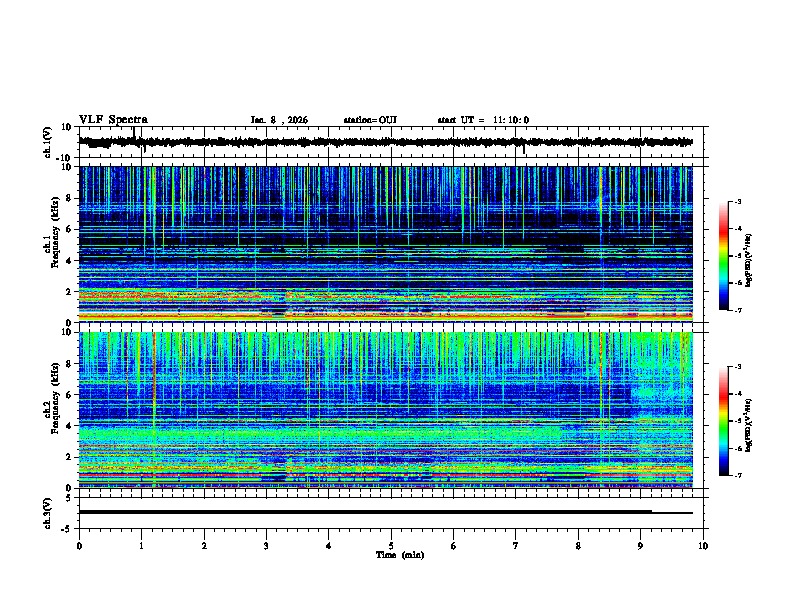Click the ch.3(V) axis label
The image size is (792, 612).
coord(47,513)
